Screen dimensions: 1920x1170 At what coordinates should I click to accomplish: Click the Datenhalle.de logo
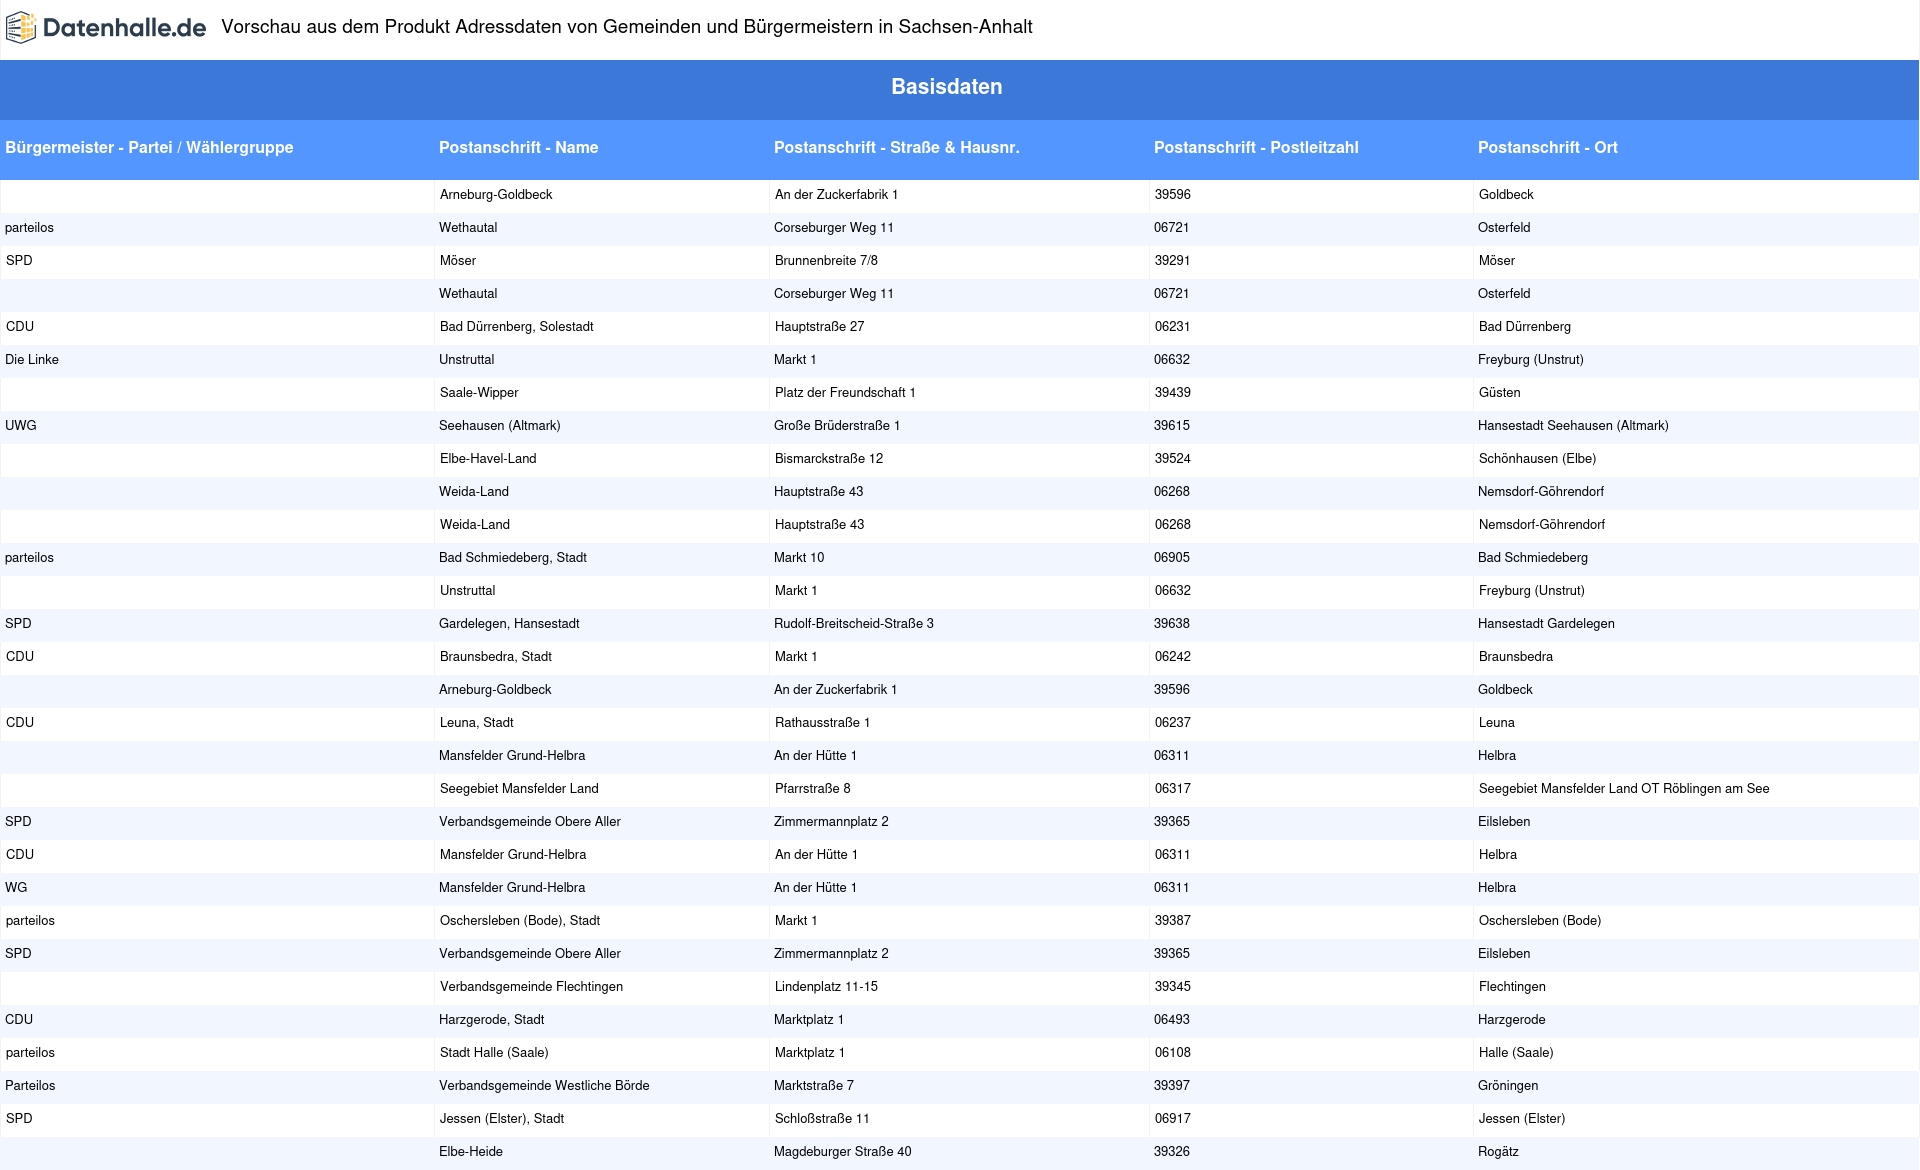(x=106, y=27)
